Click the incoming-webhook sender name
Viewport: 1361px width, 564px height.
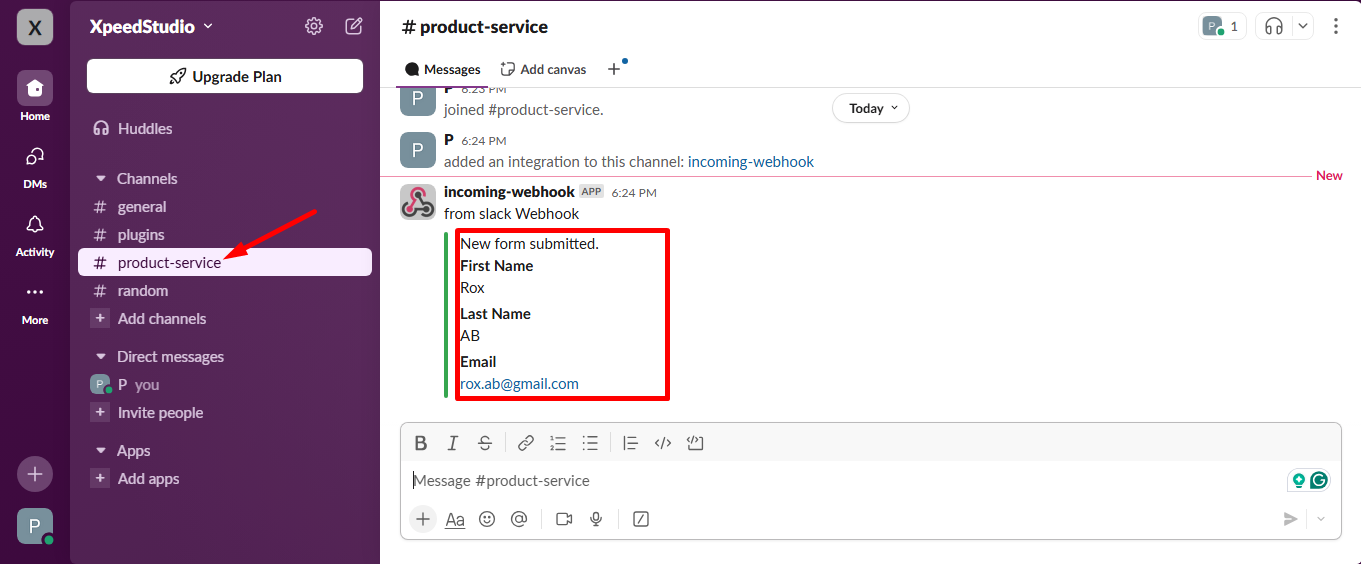click(509, 192)
